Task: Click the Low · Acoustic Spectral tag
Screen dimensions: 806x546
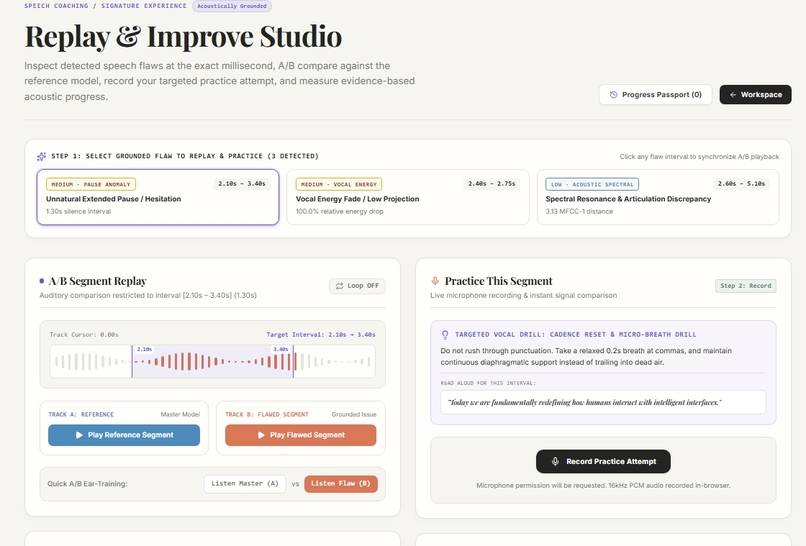Action: click(592, 184)
